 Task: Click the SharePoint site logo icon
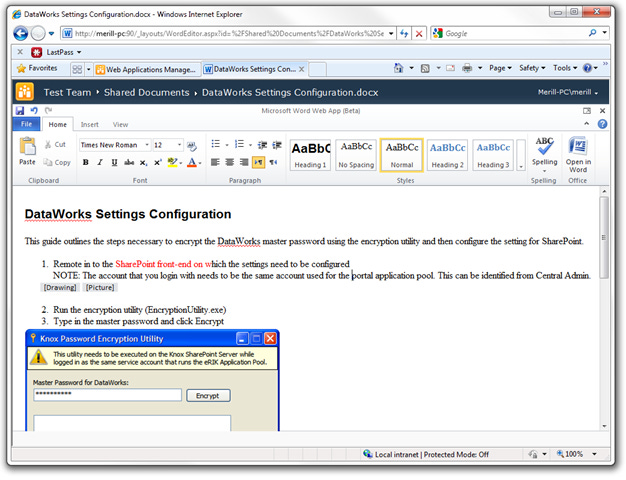tap(25, 92)
